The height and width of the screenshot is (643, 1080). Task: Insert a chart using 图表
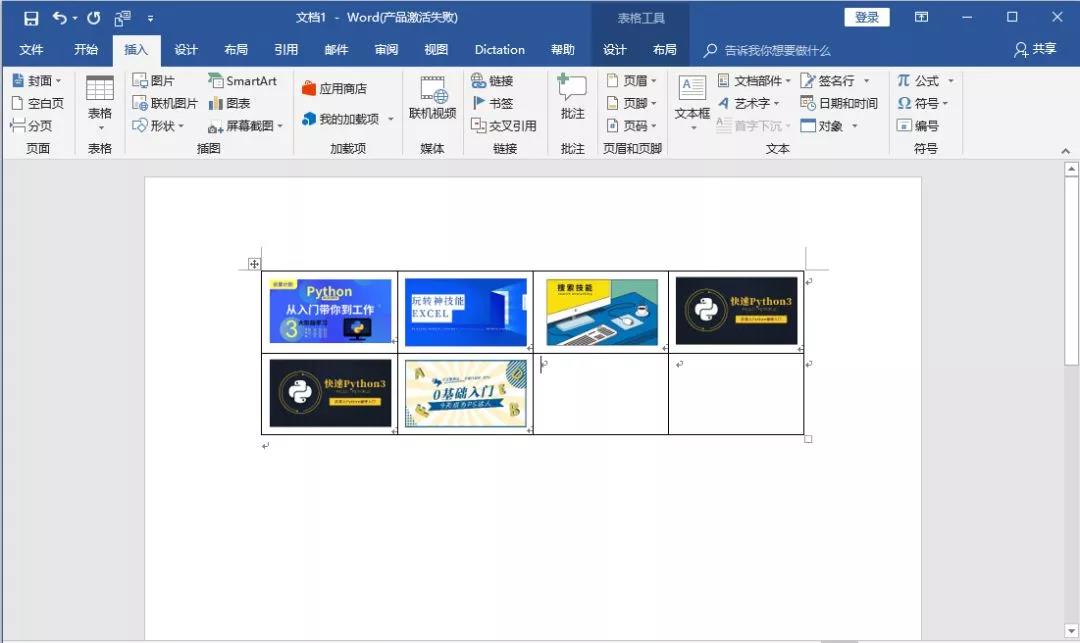[229, 103]
